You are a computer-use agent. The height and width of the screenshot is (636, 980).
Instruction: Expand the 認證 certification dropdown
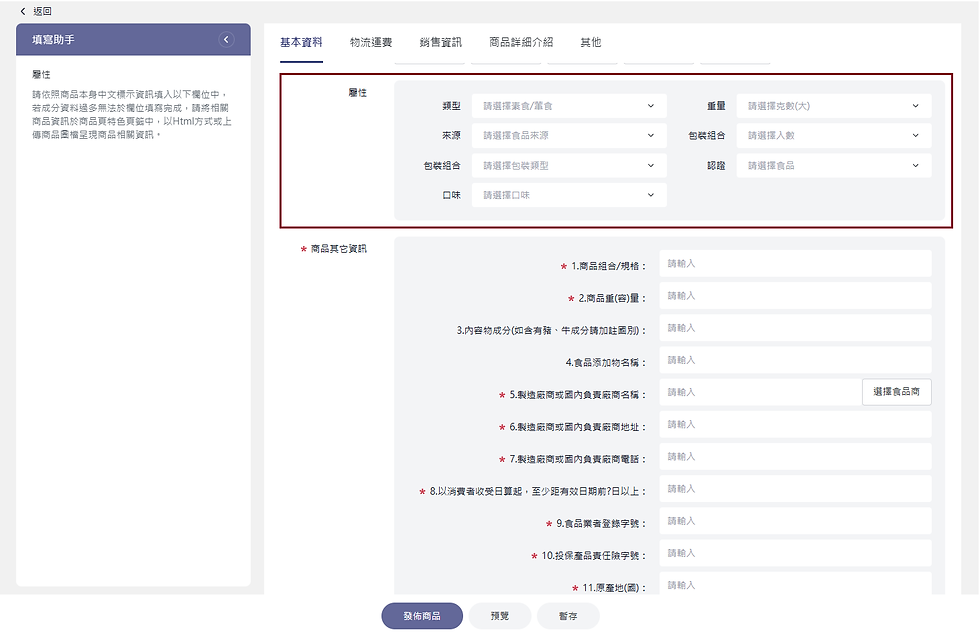[834, 166]
